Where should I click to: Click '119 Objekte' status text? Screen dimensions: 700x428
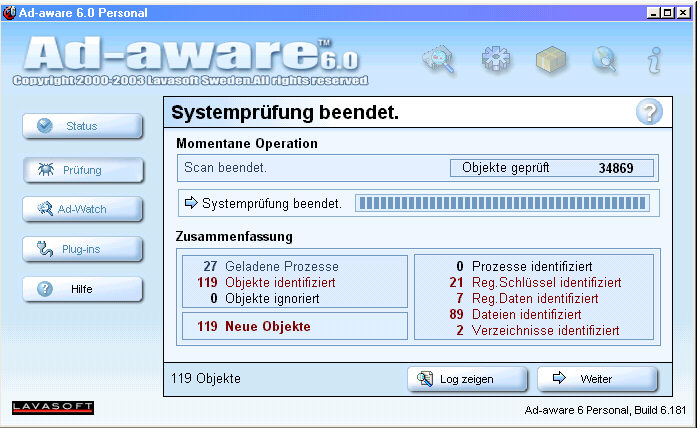[206, 378]
